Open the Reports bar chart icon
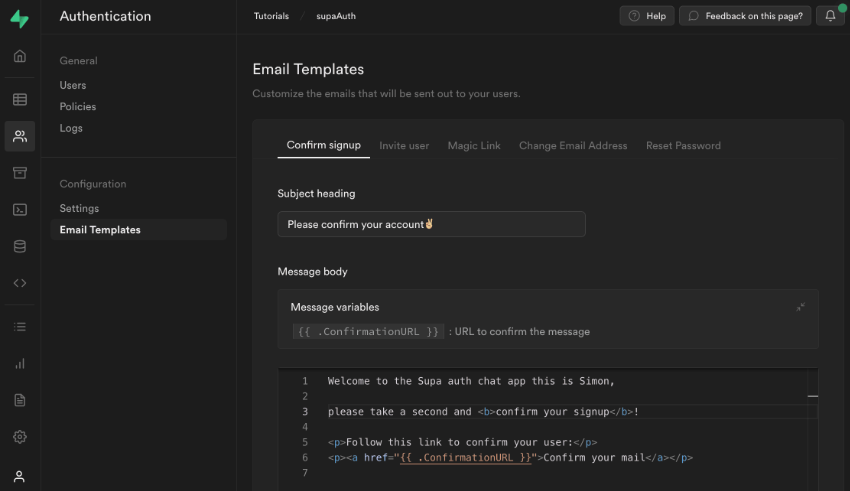 20,364
